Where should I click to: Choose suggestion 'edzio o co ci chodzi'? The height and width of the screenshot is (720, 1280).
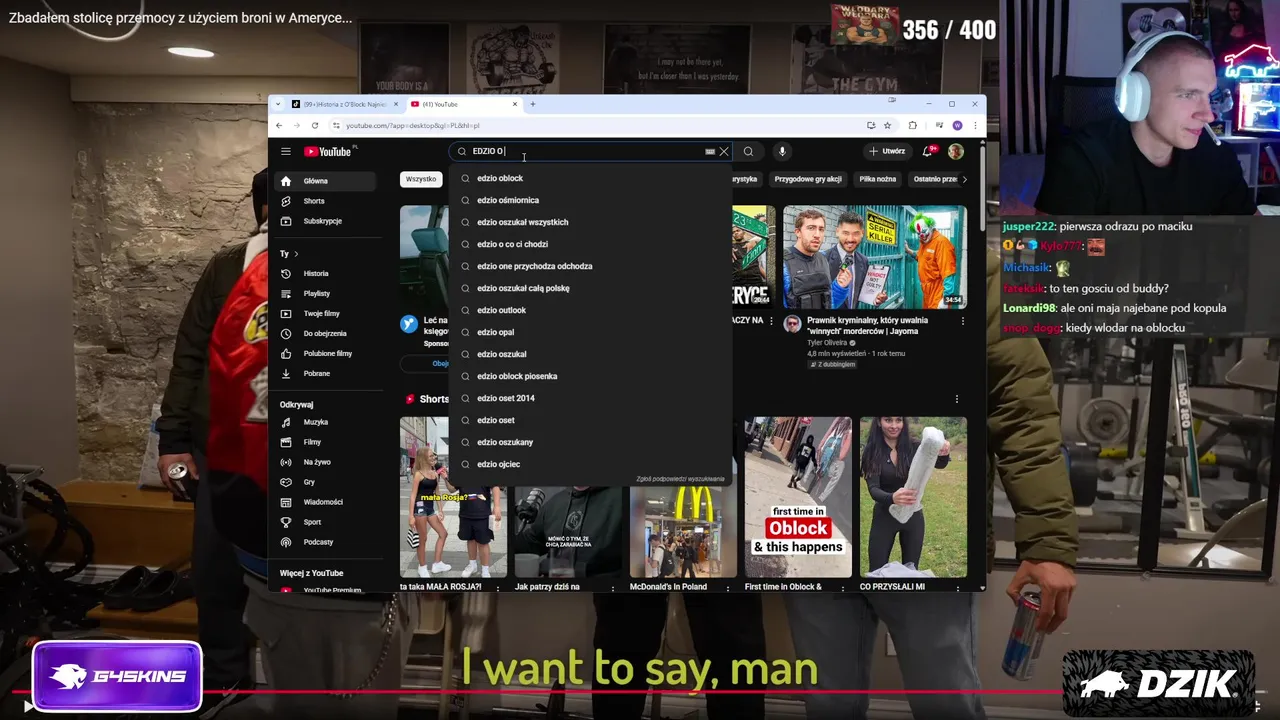pyautogui.click(x=591, y=244)
